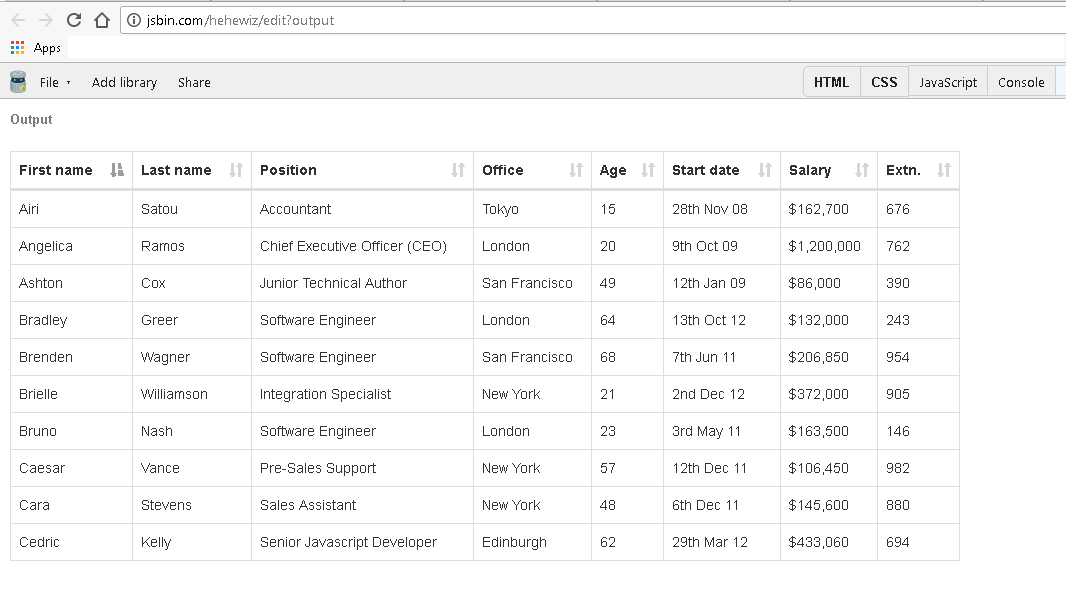
Task: Open the File dropdown menu
Action: pos(55,82)
